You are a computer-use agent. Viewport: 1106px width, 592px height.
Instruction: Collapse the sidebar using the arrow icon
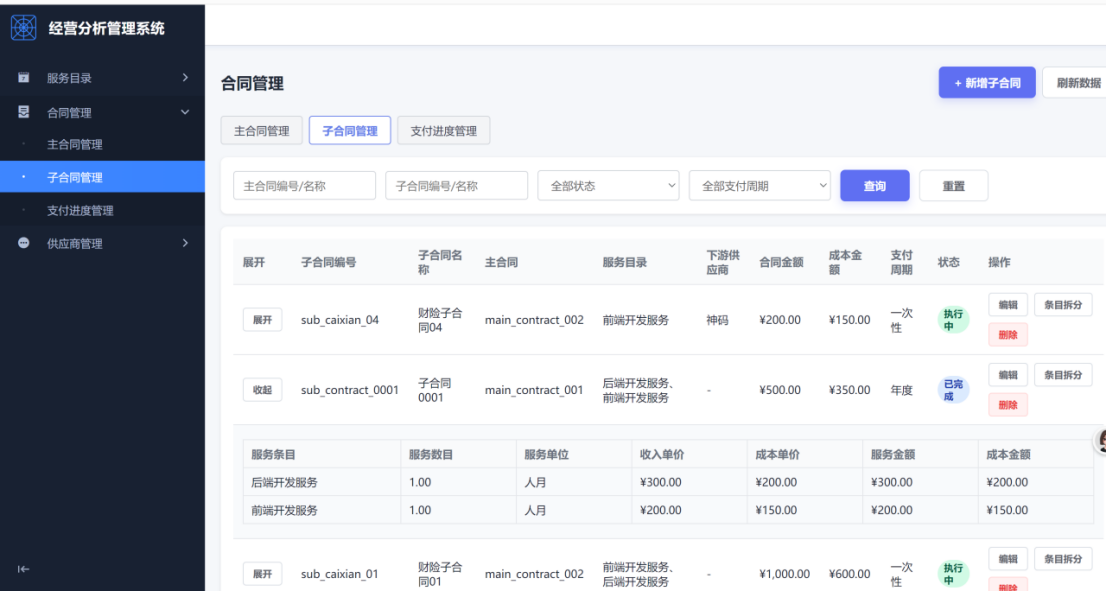(23, 569)
